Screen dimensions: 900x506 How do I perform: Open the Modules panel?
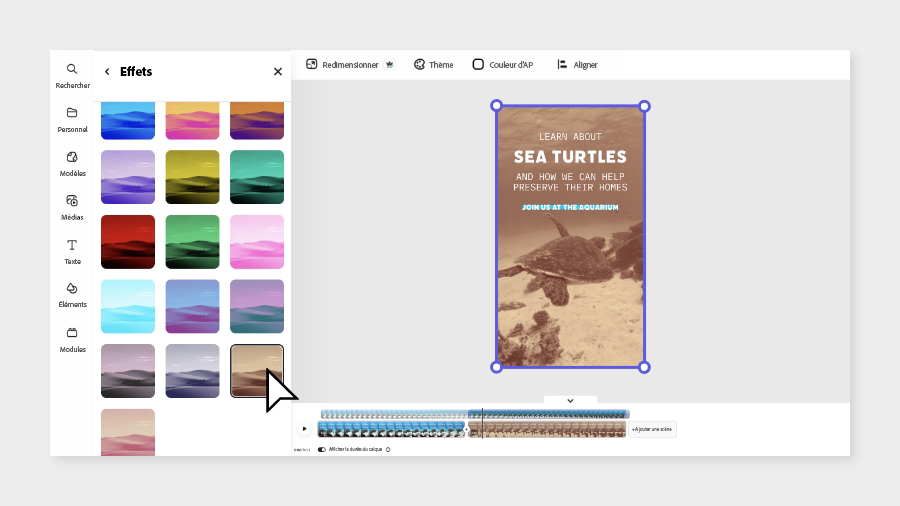[72, 338]
